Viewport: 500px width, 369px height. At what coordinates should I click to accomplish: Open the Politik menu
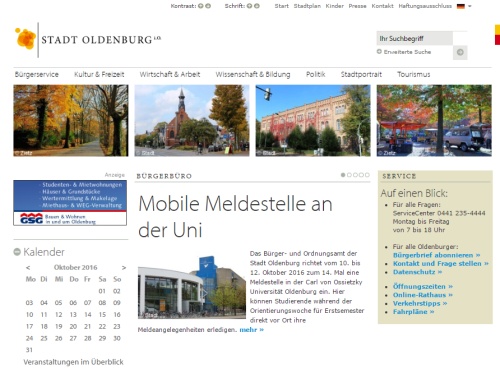point(315,74)
